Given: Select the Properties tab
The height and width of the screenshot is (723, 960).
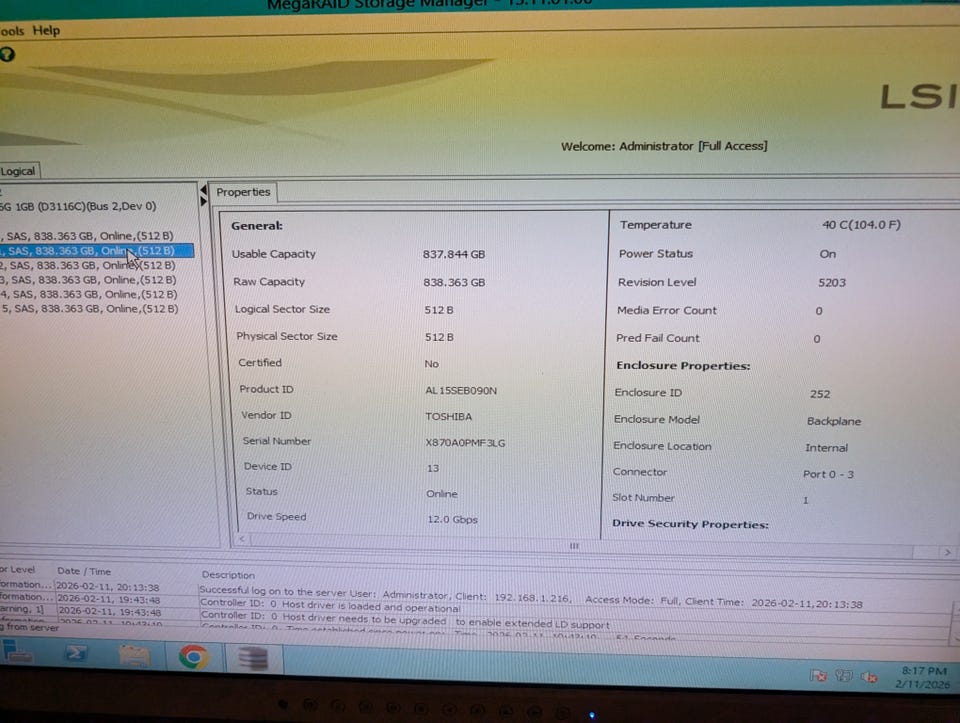Looking at the screenshot, I should click(243, 192).
